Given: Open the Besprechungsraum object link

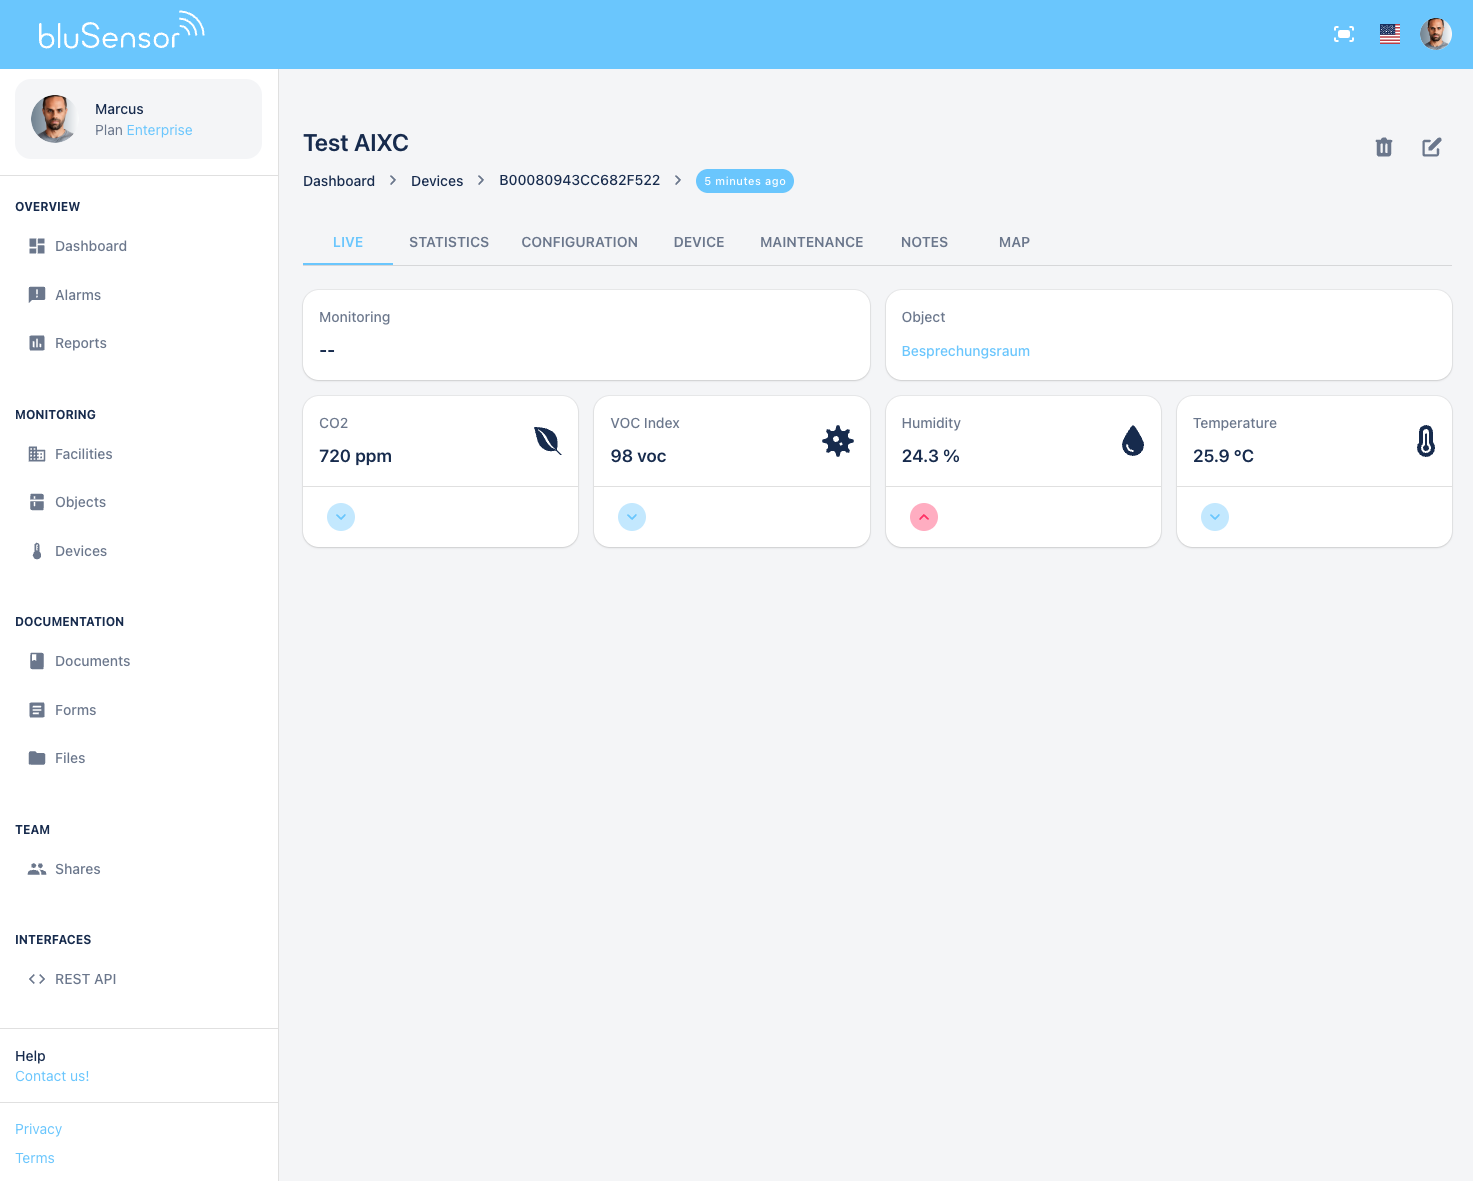Looking at the screenshot, I should click(x=965, y=351).
